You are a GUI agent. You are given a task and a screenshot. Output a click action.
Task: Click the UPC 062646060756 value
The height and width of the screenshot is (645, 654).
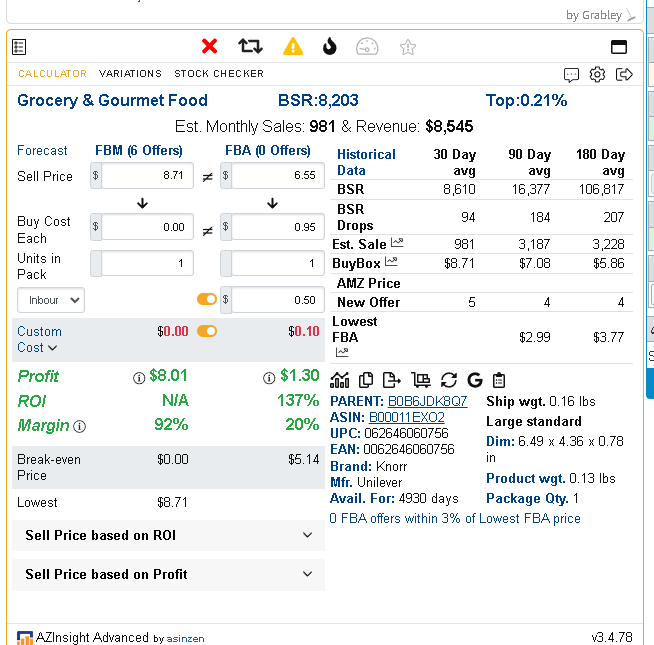406,433
